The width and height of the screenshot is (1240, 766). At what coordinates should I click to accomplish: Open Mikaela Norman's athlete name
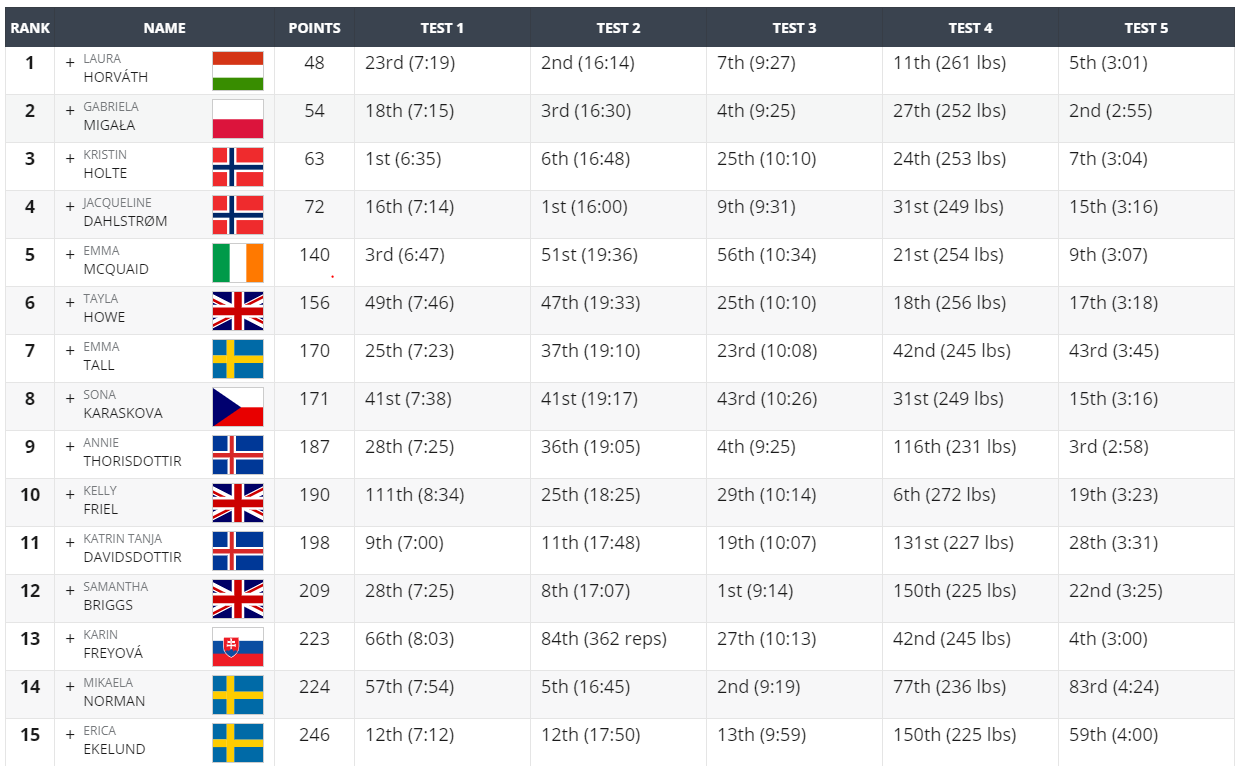click(114, 692)
